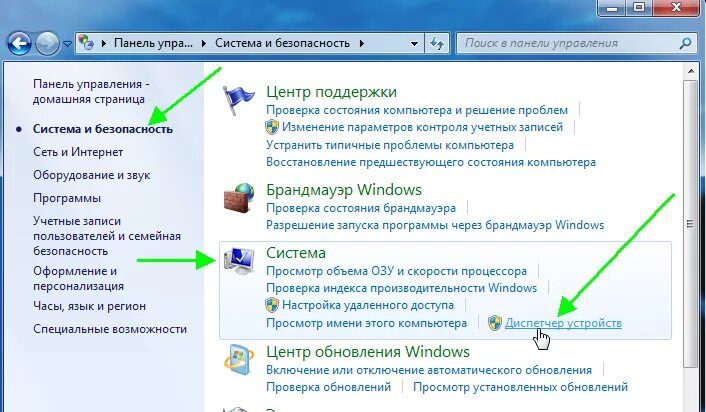Open the Брандмауэр Windows heading

[344, 190]
